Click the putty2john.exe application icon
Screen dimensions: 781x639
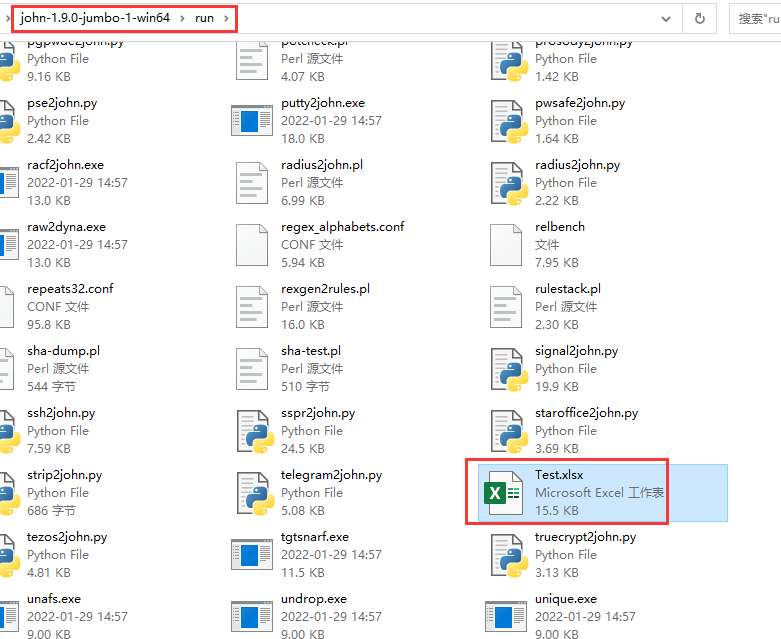click(x=252, y=121)
